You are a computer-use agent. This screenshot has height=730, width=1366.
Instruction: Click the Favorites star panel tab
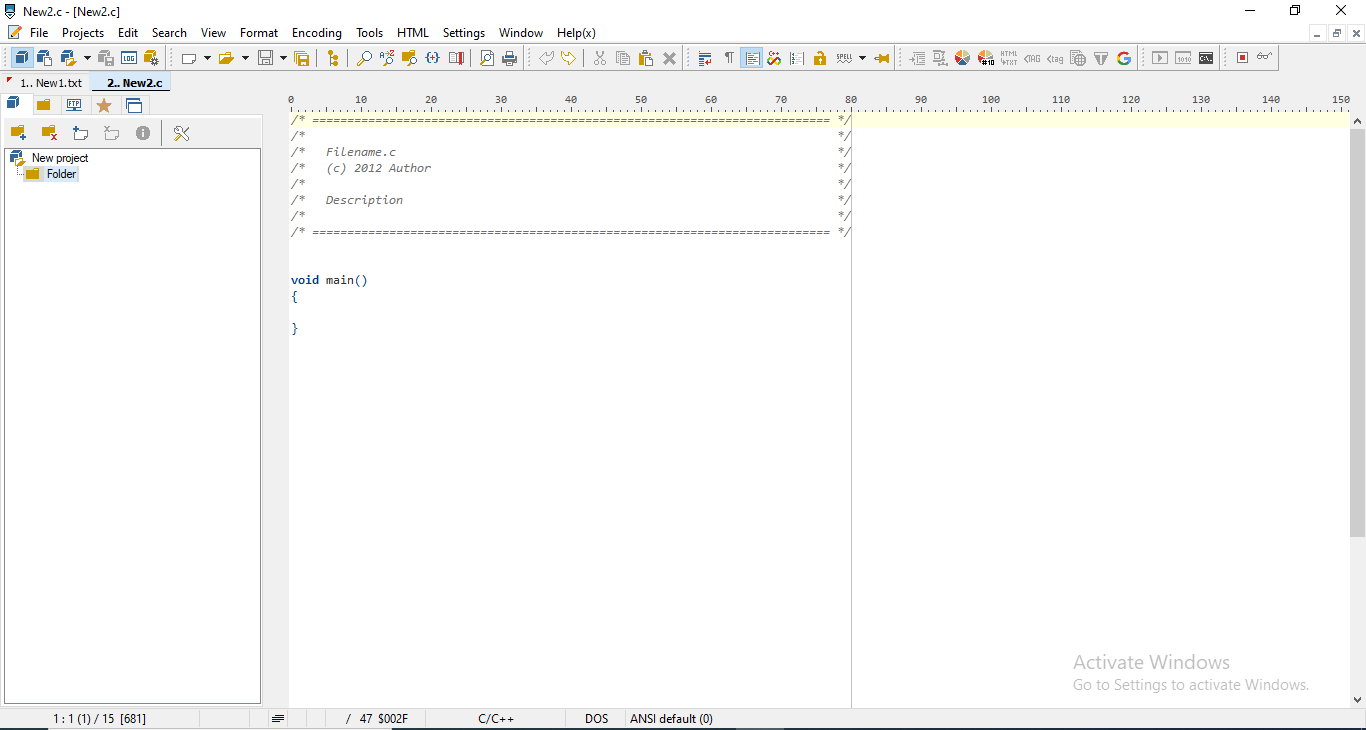[104, 105]
